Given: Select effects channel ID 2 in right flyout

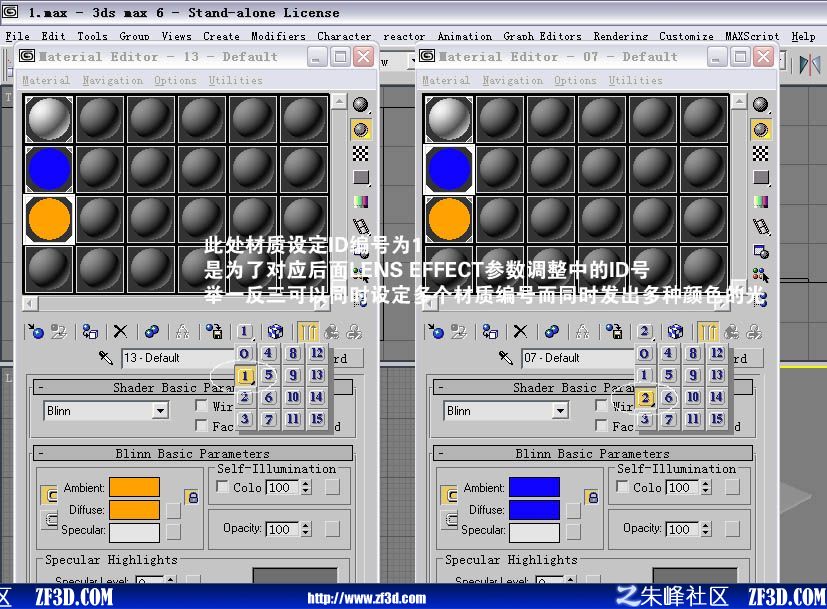Looking at the screenshot, I should [x=646, y=398].
